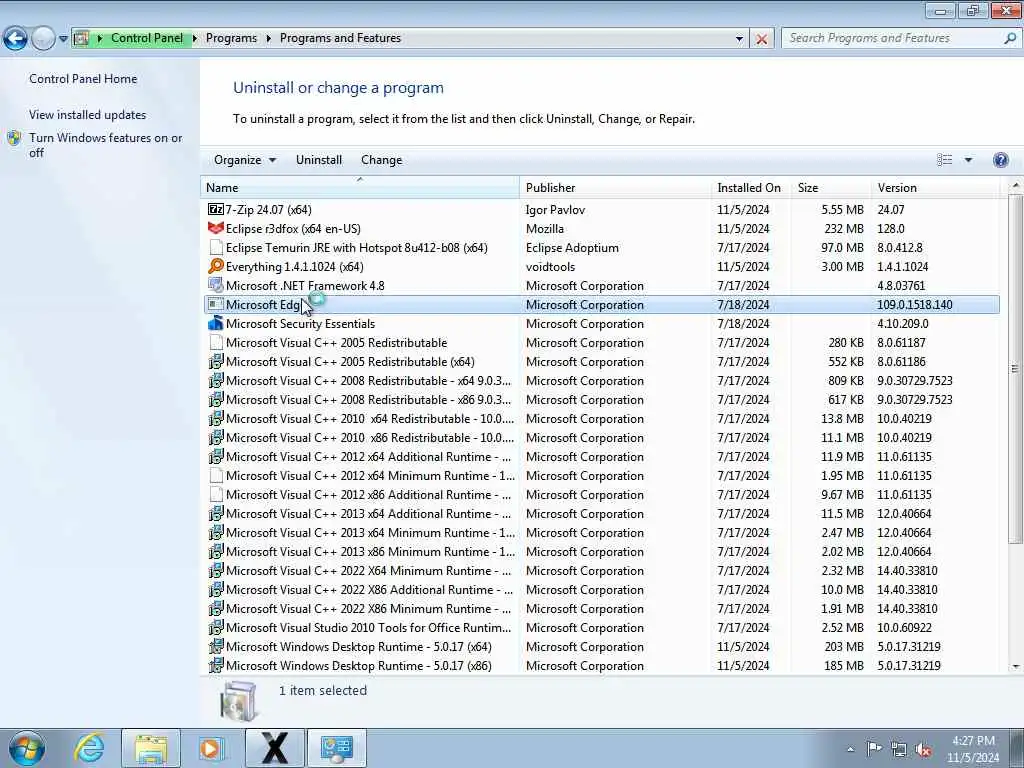This screenshot has height=768, width=1024.
Task: Click the forward navigation arrow
Action: point(43,39)
